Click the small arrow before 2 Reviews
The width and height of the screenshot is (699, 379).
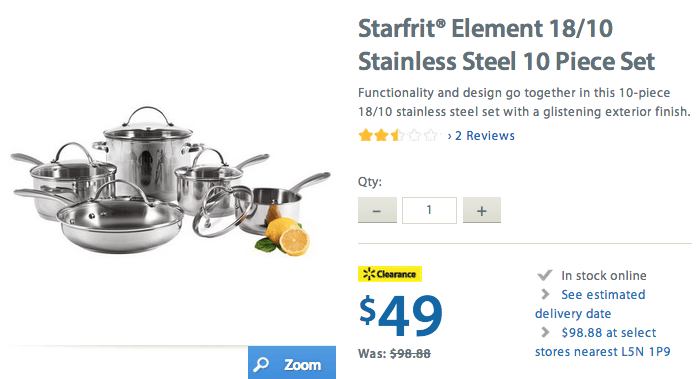(x=449, y=136)
